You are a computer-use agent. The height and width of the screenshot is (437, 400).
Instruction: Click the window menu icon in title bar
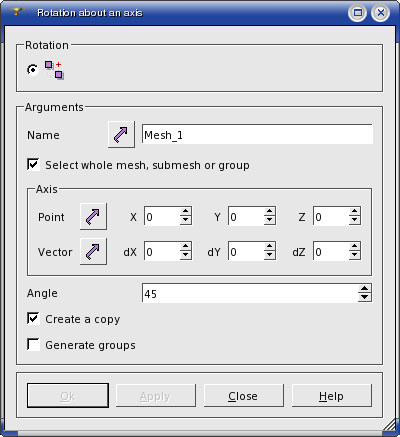point(17,12)
